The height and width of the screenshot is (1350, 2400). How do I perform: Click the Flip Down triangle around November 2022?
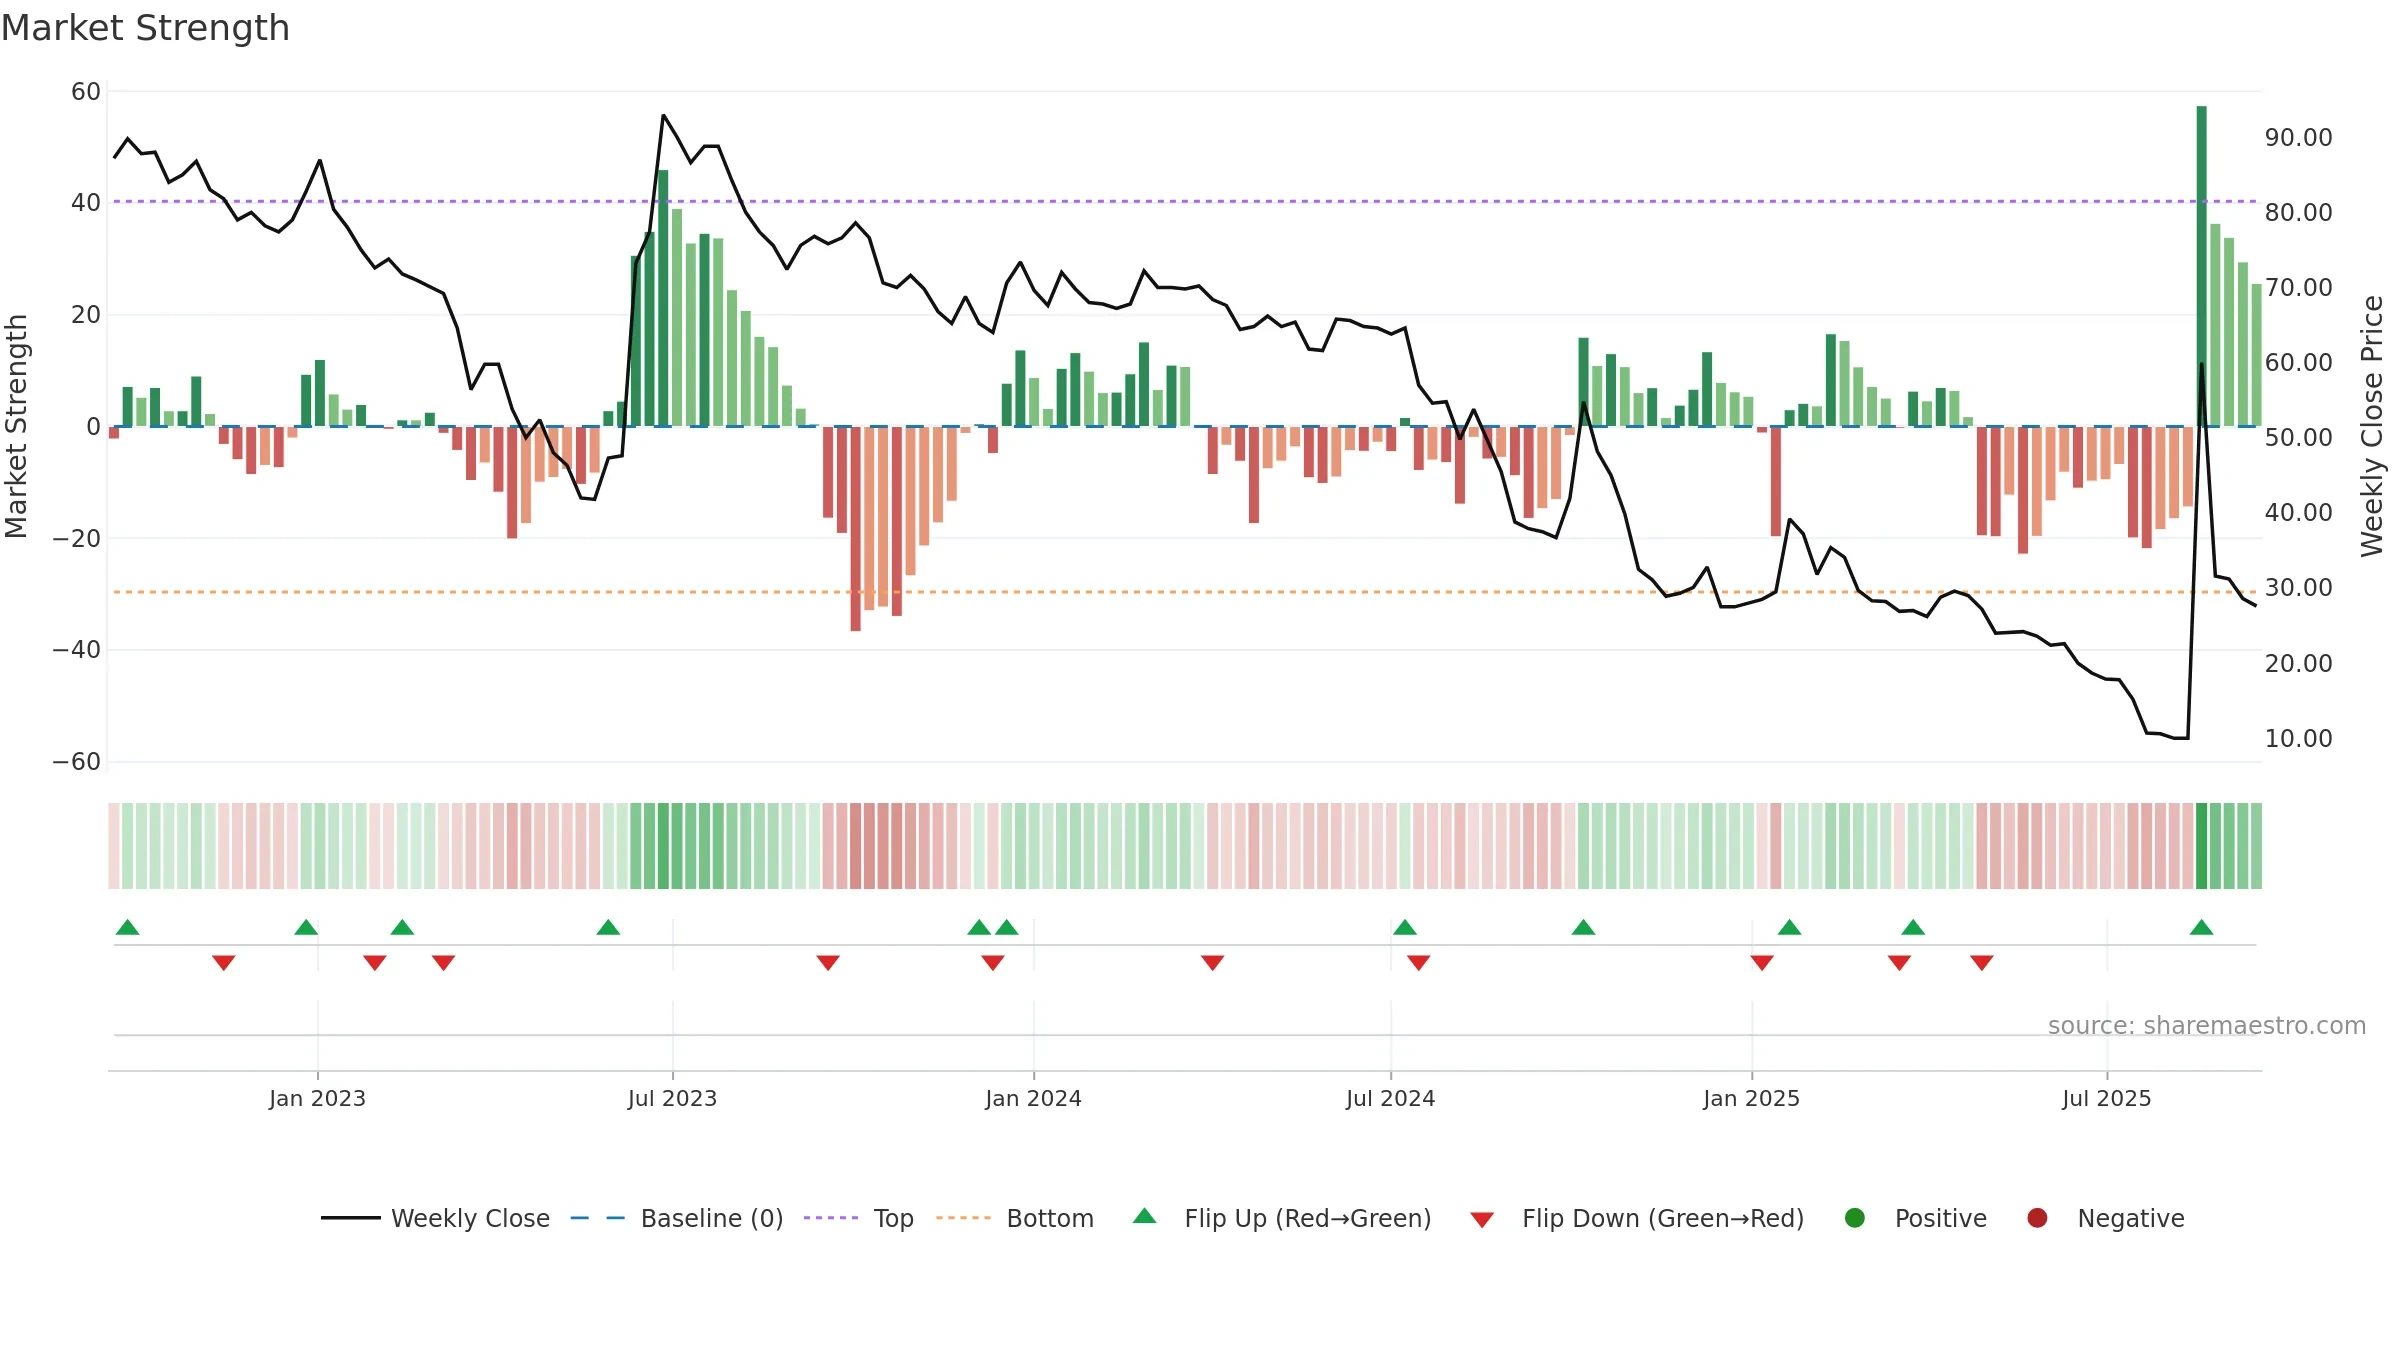point(224,962)
